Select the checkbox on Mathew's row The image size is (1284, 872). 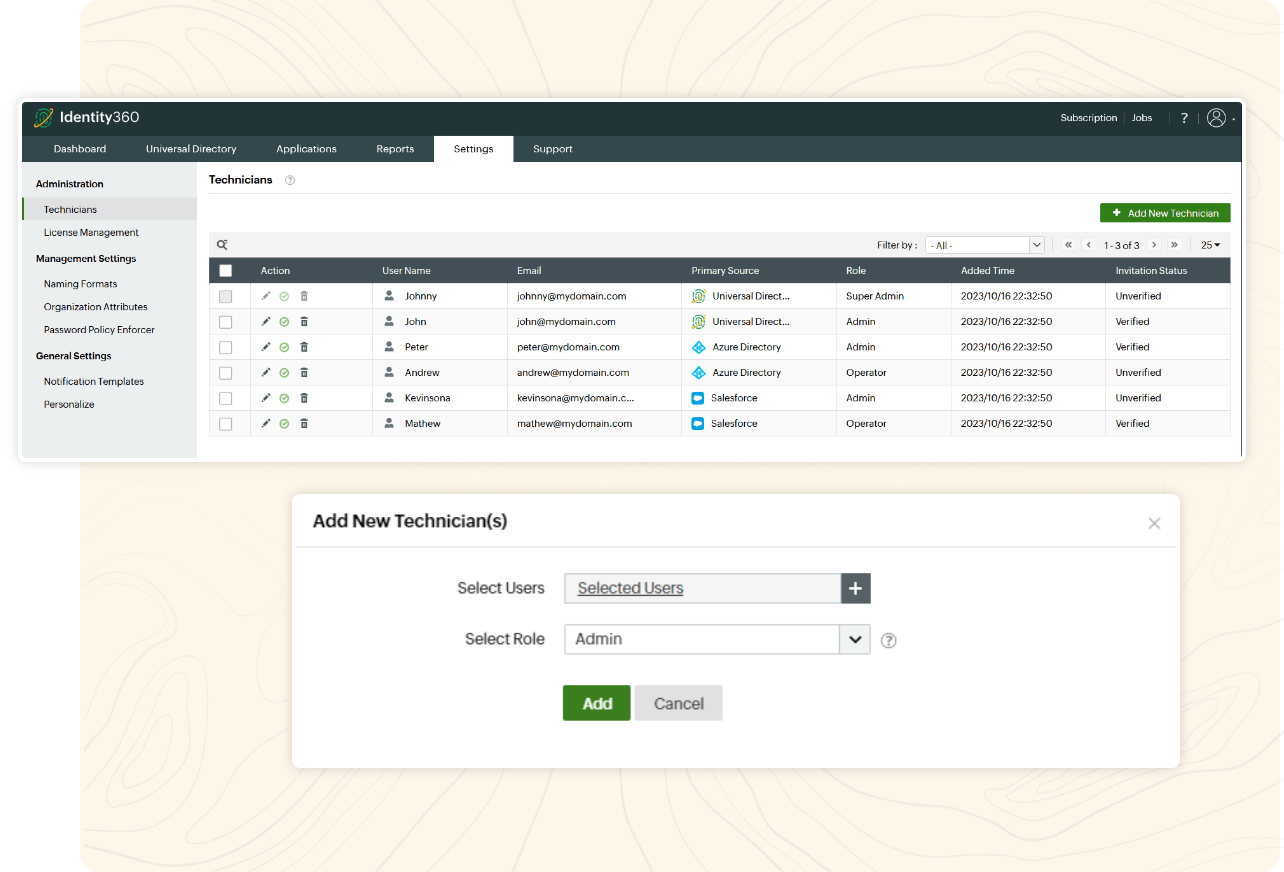pyautogui.click(x=225, y=423)
